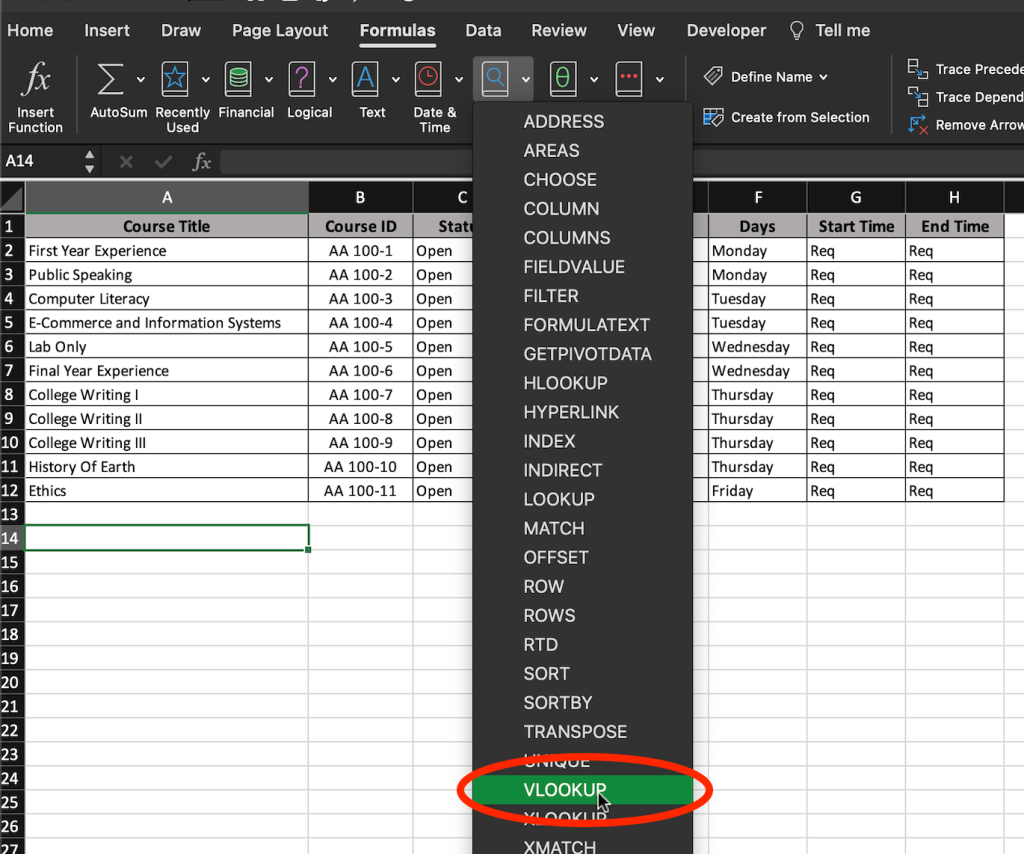Viewport: 1024px width, 854px height.
Task: Open the Financial functions icon
Action: [238, 80]
